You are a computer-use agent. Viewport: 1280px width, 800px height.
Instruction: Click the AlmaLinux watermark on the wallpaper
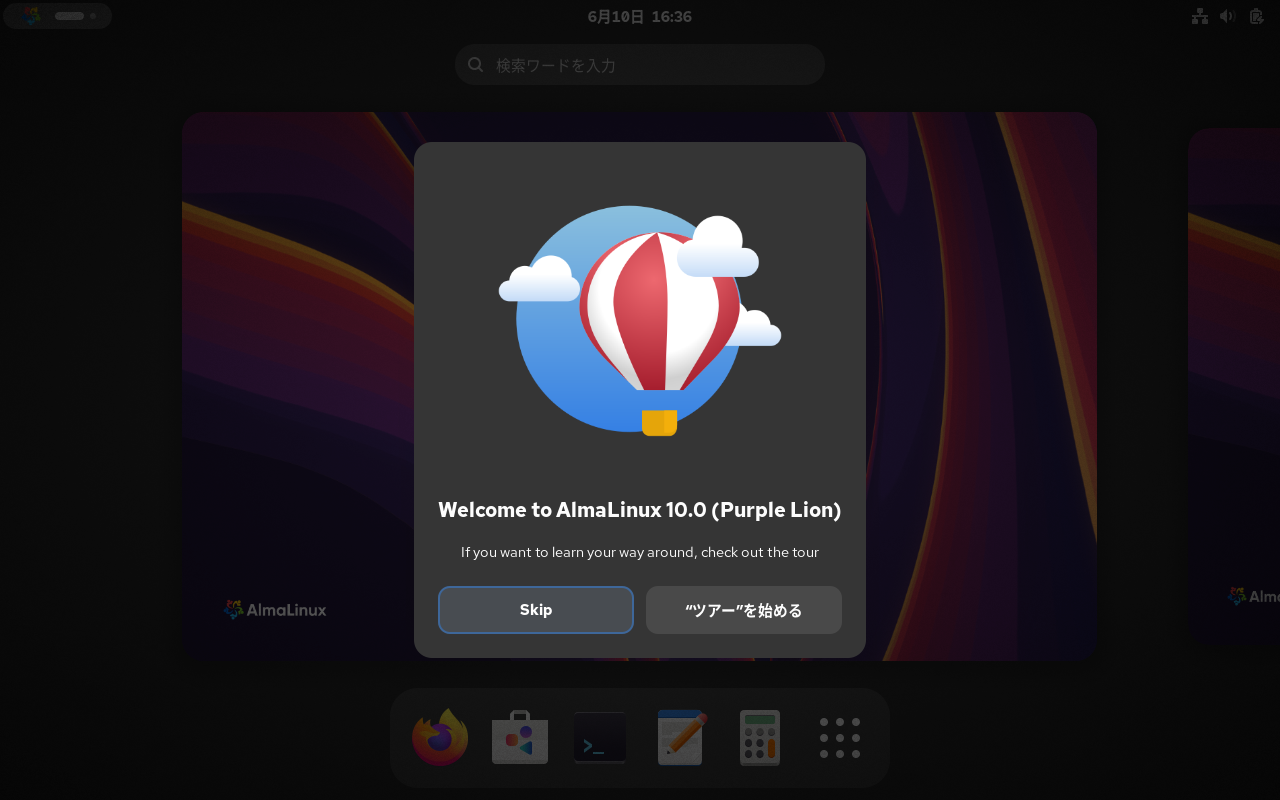276,609
